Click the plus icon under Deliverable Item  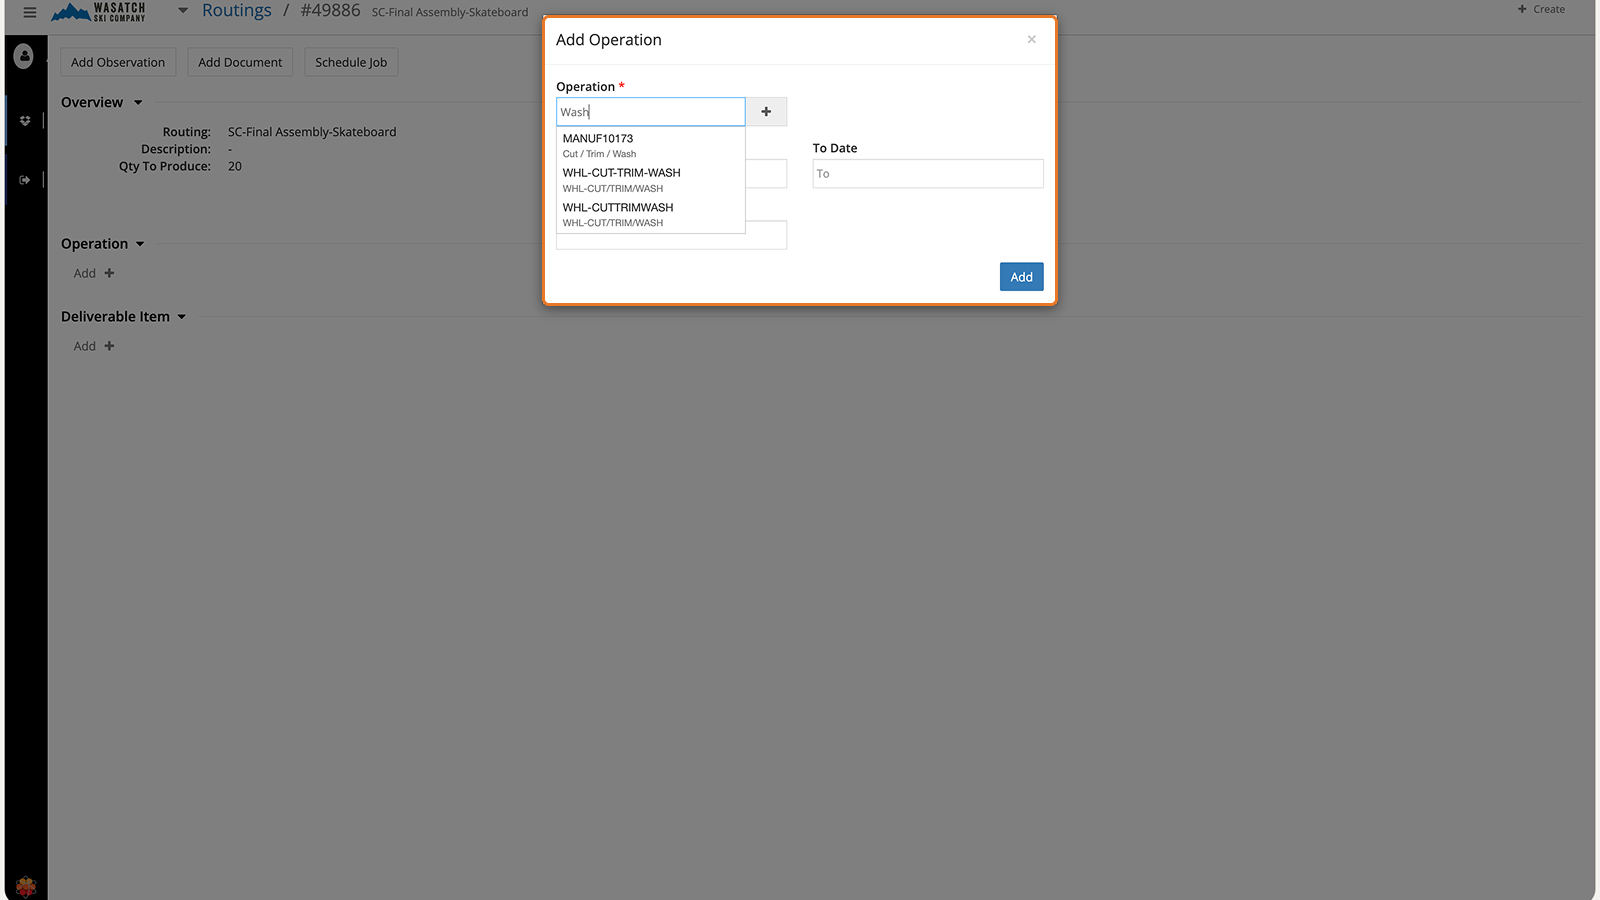[109, 346]
